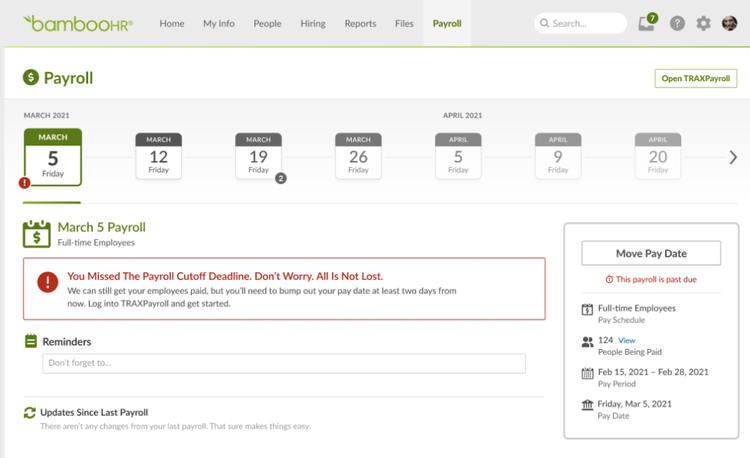Open the My Info tab
Viewport: 750px width, 458px height.
pos(219,23)
